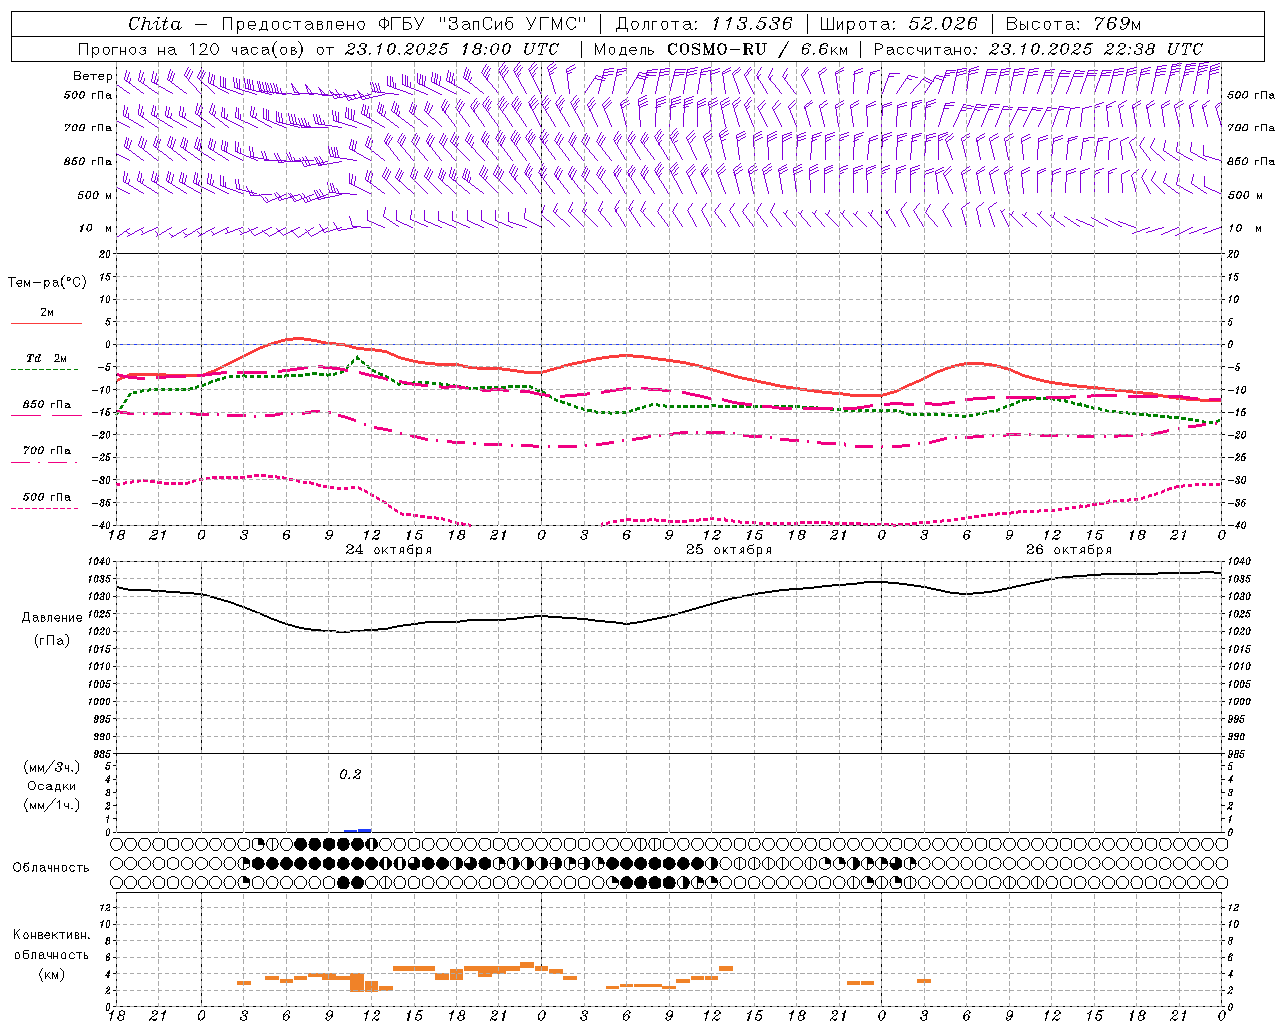This screenshot has height=1024, width=1280.
Task: Click "Прогноз на 120 часа(ов)" forecast text
Action: (x=192, y=49)
